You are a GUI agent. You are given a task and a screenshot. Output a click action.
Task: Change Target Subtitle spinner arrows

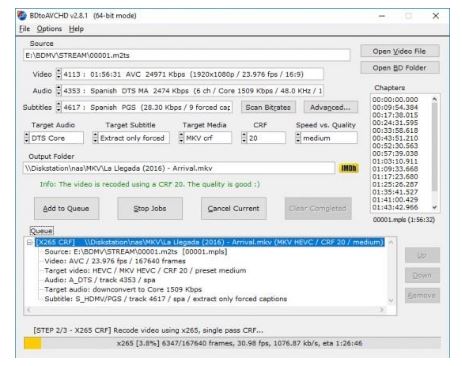coord(96,138)
